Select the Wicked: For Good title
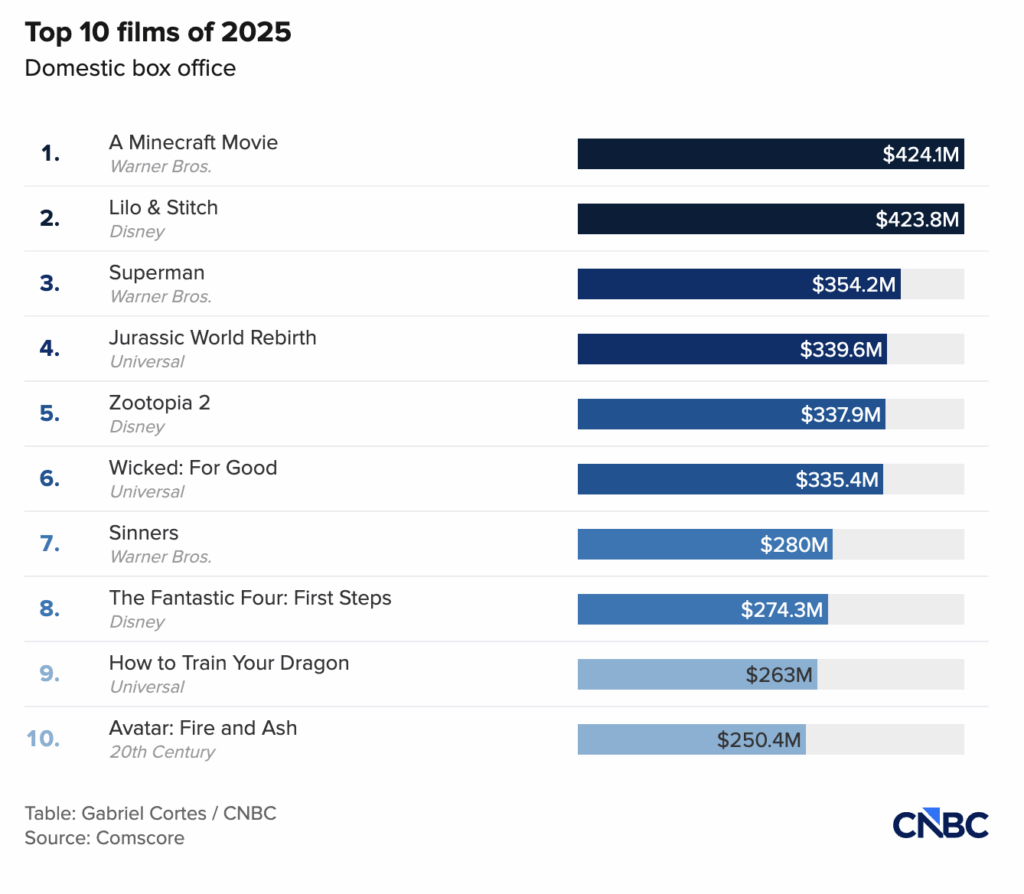This screenshot has height=894, width=1024. point(193,468)
